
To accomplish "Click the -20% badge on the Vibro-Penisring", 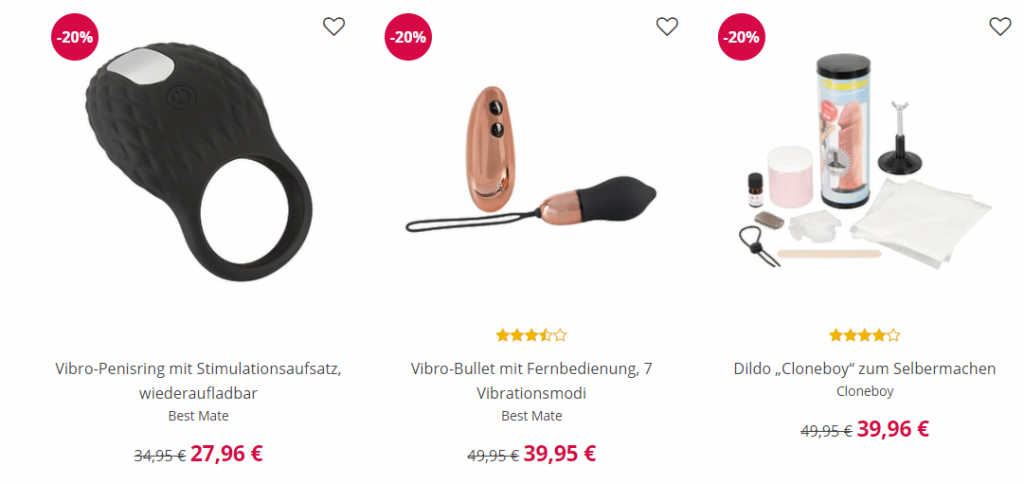I will (x=74, y=37).
